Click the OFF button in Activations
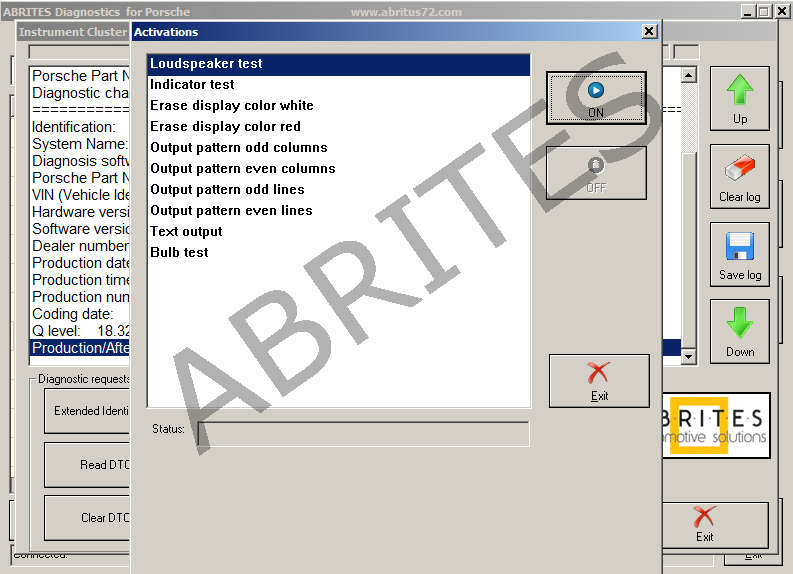 596,173
